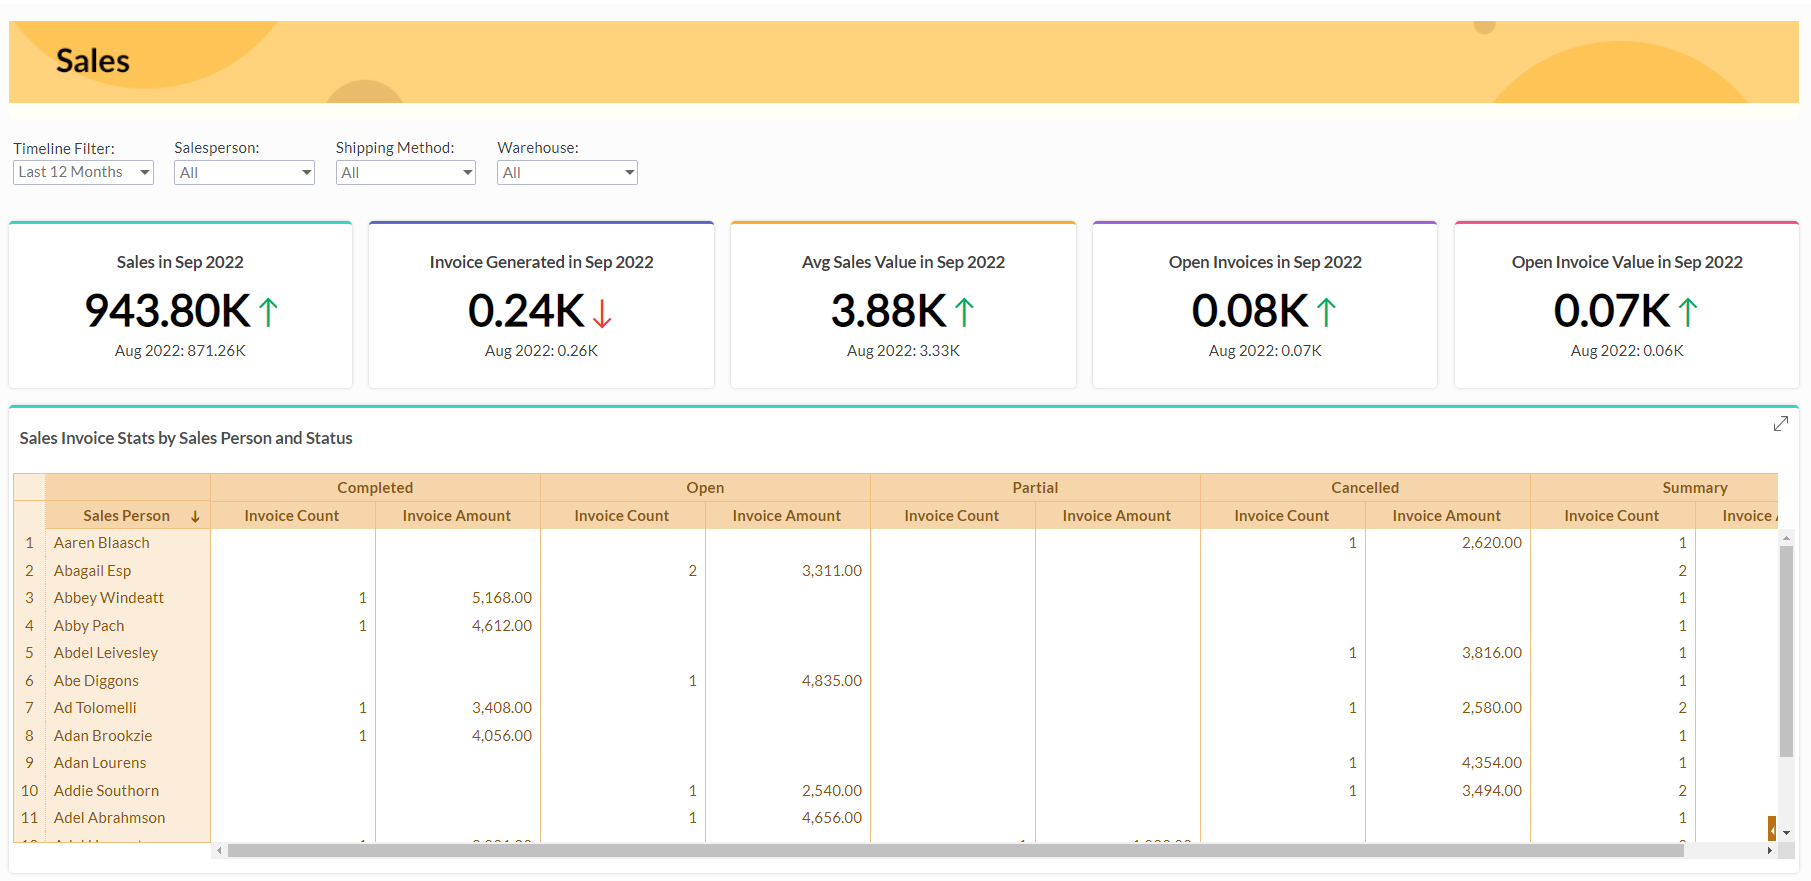Click the Open Invoice Value in Sep 2022 card
The width and height of the screenshot is (1811, 881).
click(x=1627, y=305)
